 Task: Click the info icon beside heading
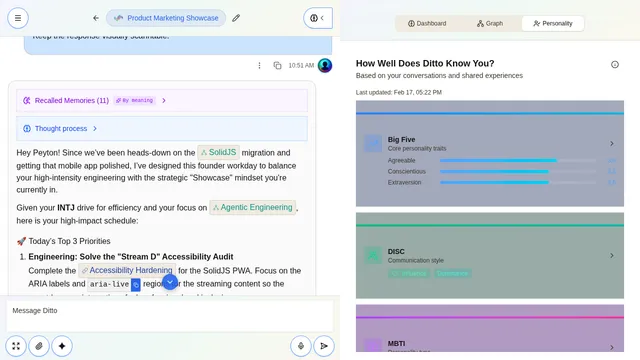[x=615, y=64]
